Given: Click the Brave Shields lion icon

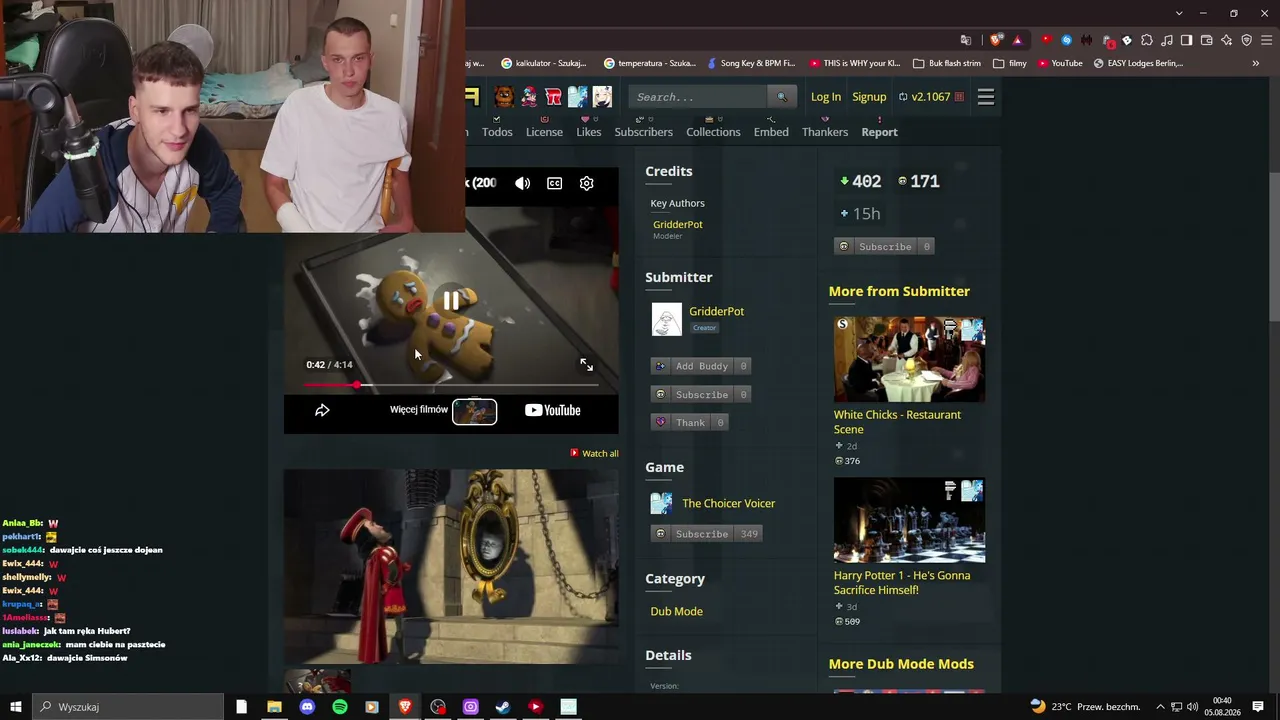Looking at the screenshot, I should click(x=996, y=40).
